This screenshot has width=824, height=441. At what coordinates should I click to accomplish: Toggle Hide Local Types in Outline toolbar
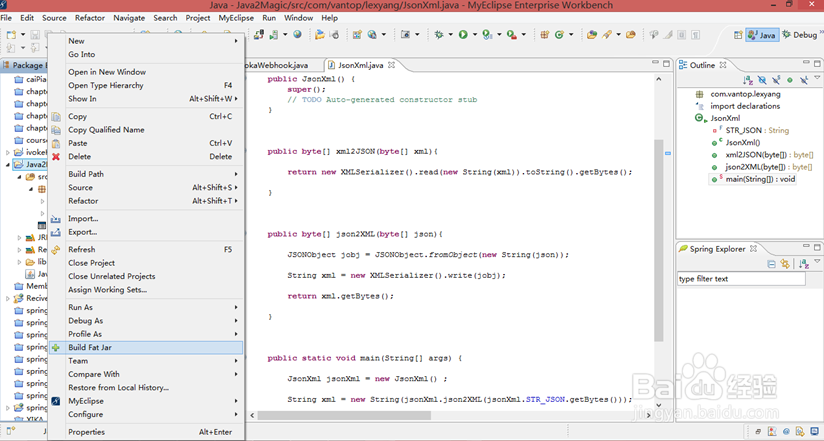(x=804, y=80)
